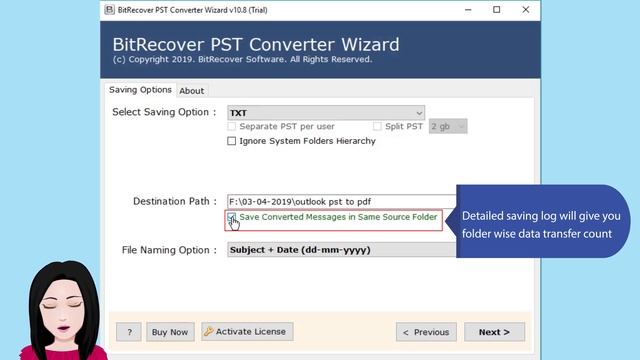Click the BitRecover PST Converter Wizard heading
Viewport: 640px width, 360px height.
pos(256,44)
